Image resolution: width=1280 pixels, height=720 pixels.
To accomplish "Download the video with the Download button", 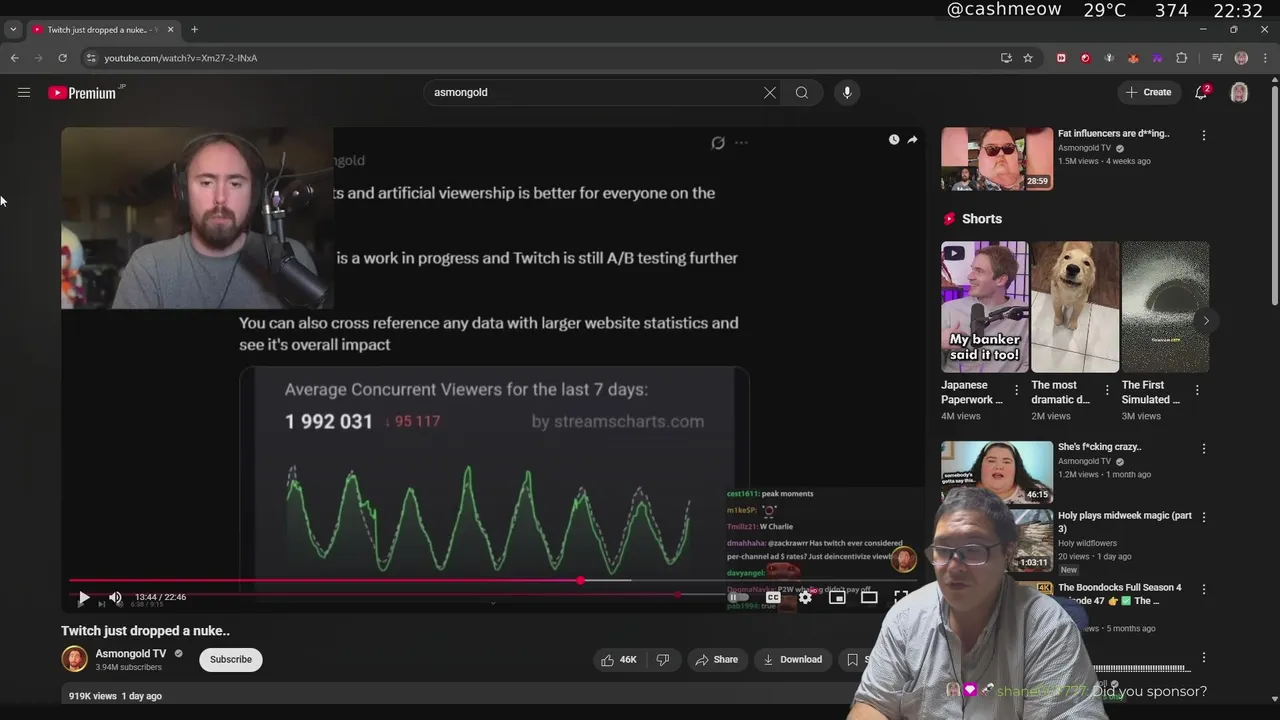I will [792, 660].
